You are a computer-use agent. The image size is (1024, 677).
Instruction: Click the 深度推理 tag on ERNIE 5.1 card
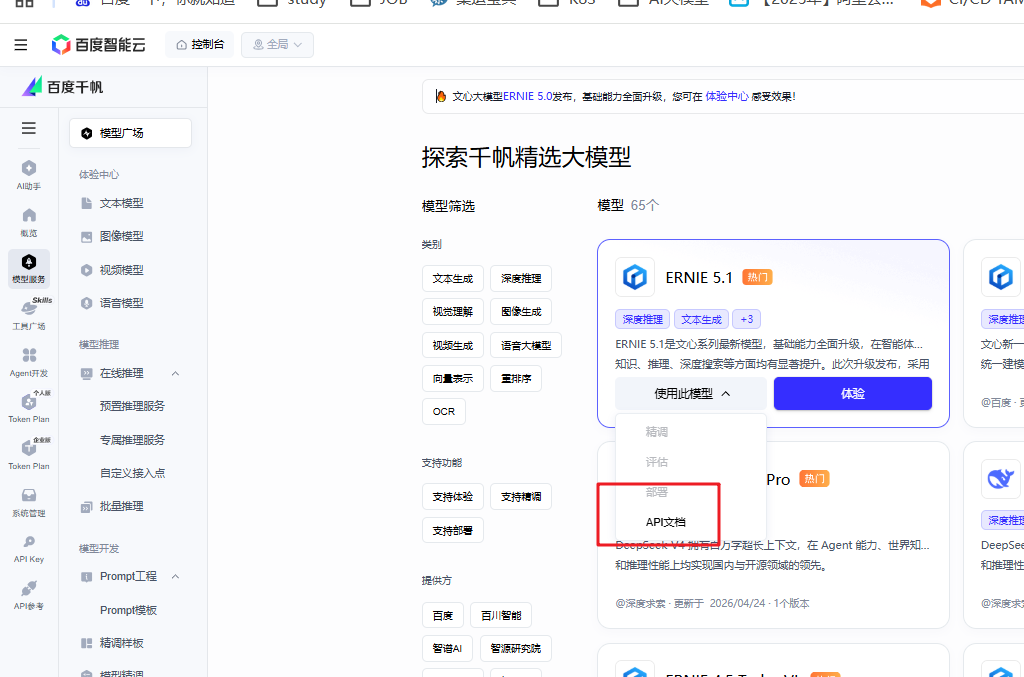643,319
